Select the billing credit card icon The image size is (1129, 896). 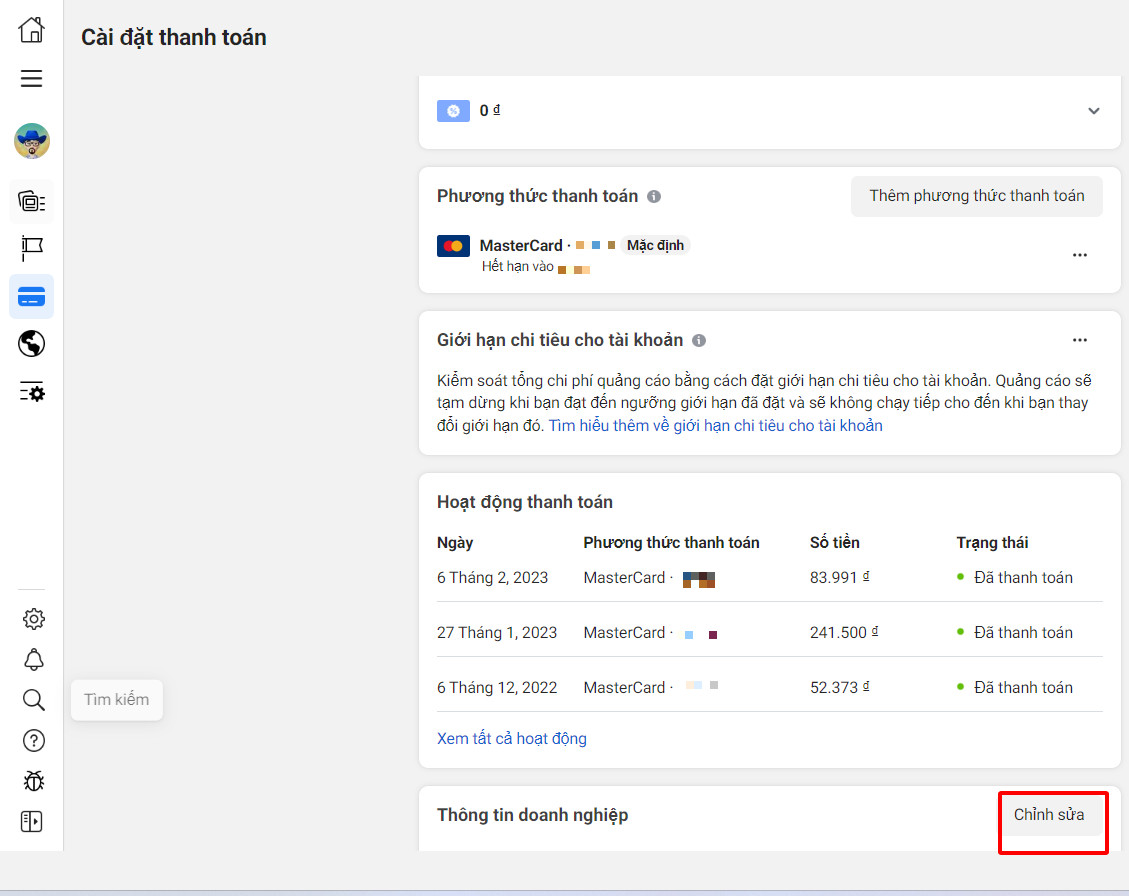pyautogui.click(x=32, y=297)
